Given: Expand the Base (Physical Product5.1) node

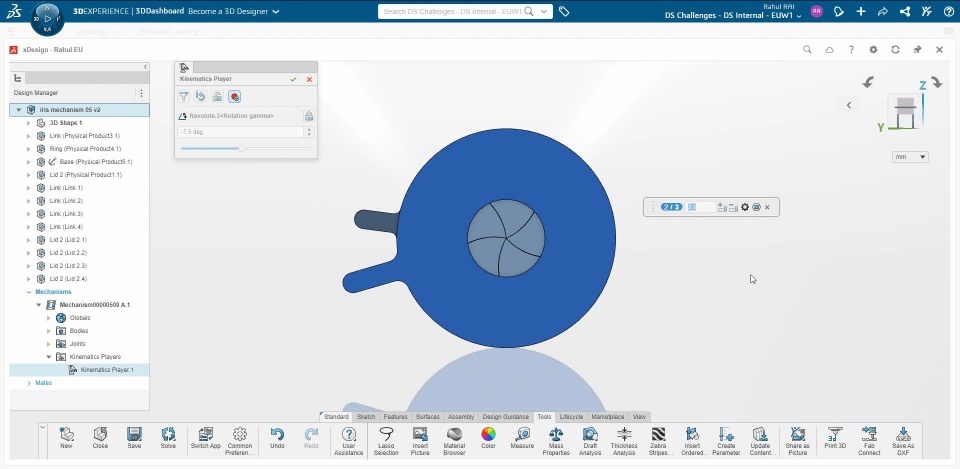Looking at the screenshot, I should tap(28, 162).
